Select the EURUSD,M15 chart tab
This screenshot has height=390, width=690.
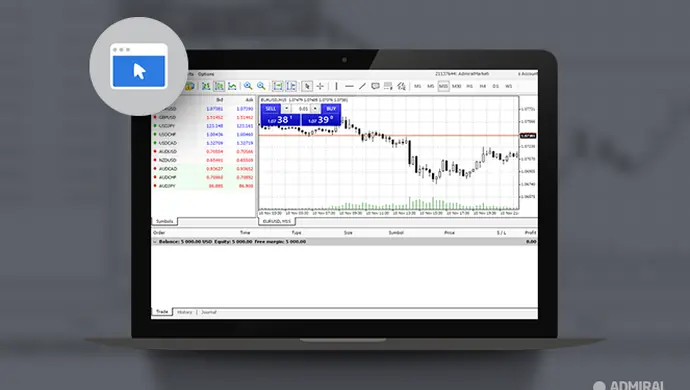(x=277, y=221)
